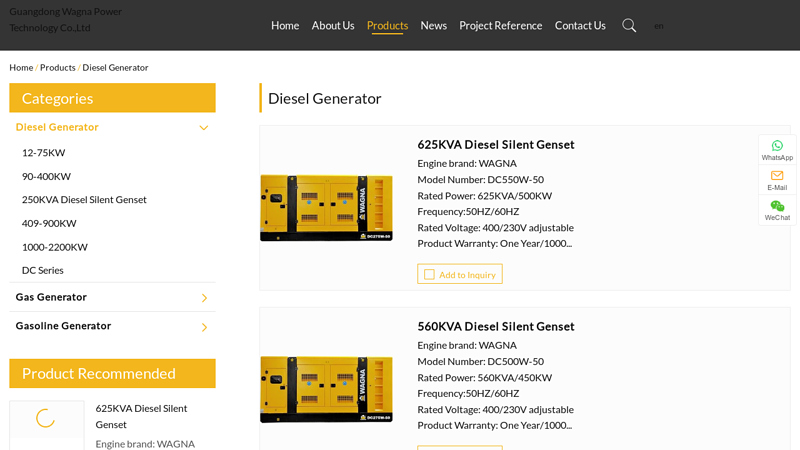This screenshot has width=800, height=450.
Task: Expand the Gas Generator category arrow
Action: (204, 298)
